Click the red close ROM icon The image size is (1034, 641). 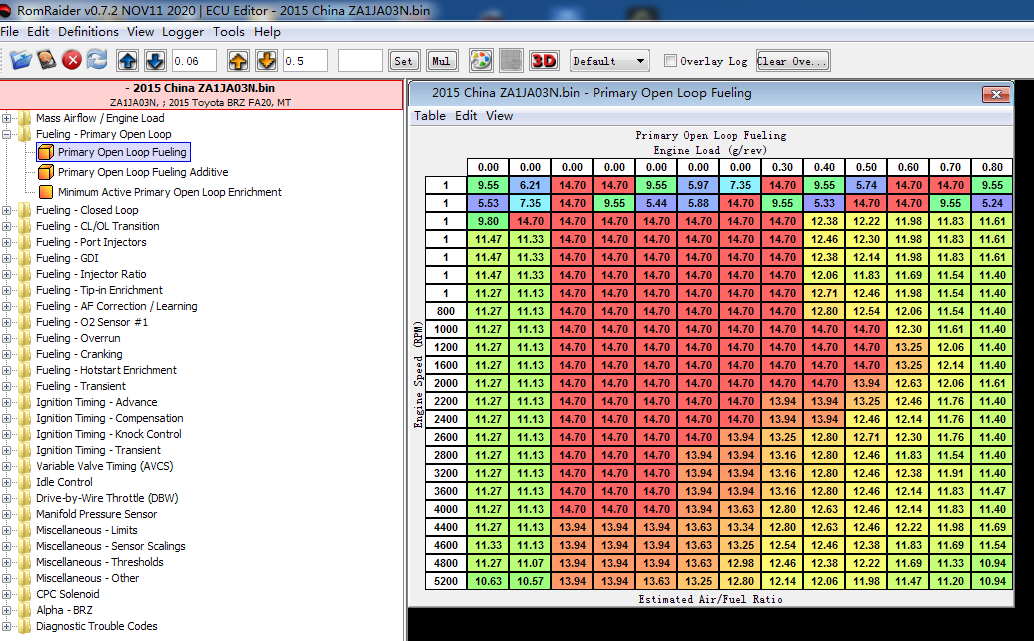72,61
